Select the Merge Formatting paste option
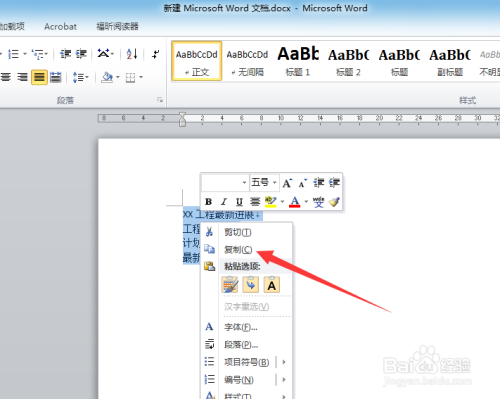The image size is (500, 399). tap(251, 285)
